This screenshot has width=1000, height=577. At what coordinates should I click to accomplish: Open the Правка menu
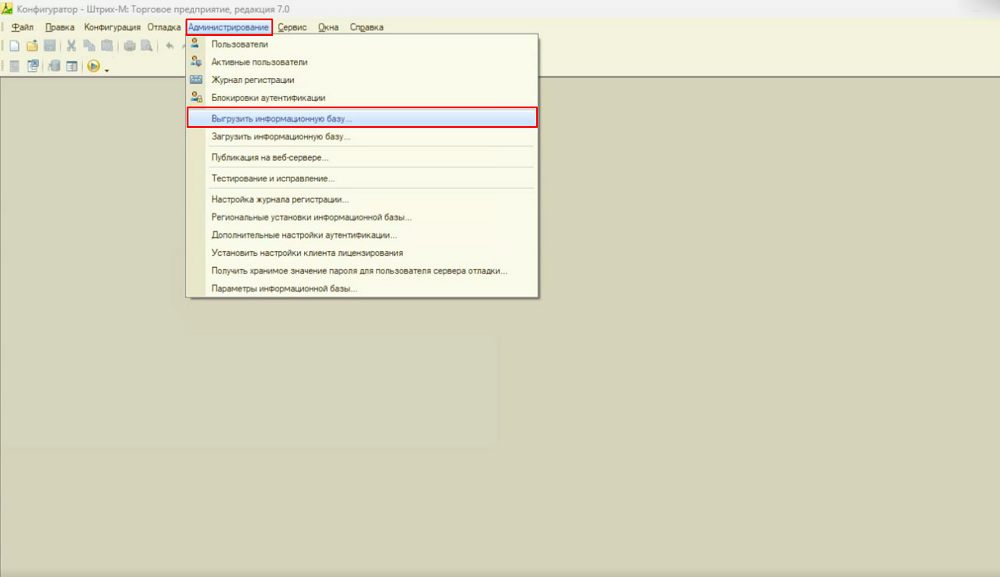point(59,27)
